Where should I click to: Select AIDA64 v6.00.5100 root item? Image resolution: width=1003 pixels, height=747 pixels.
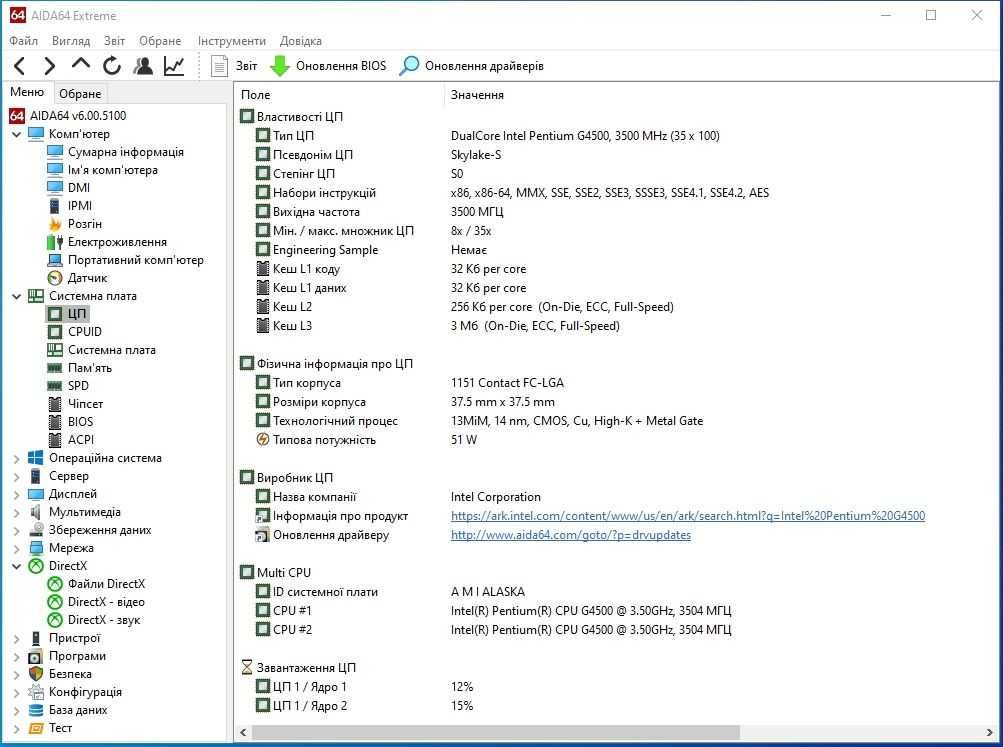(78, 116)
